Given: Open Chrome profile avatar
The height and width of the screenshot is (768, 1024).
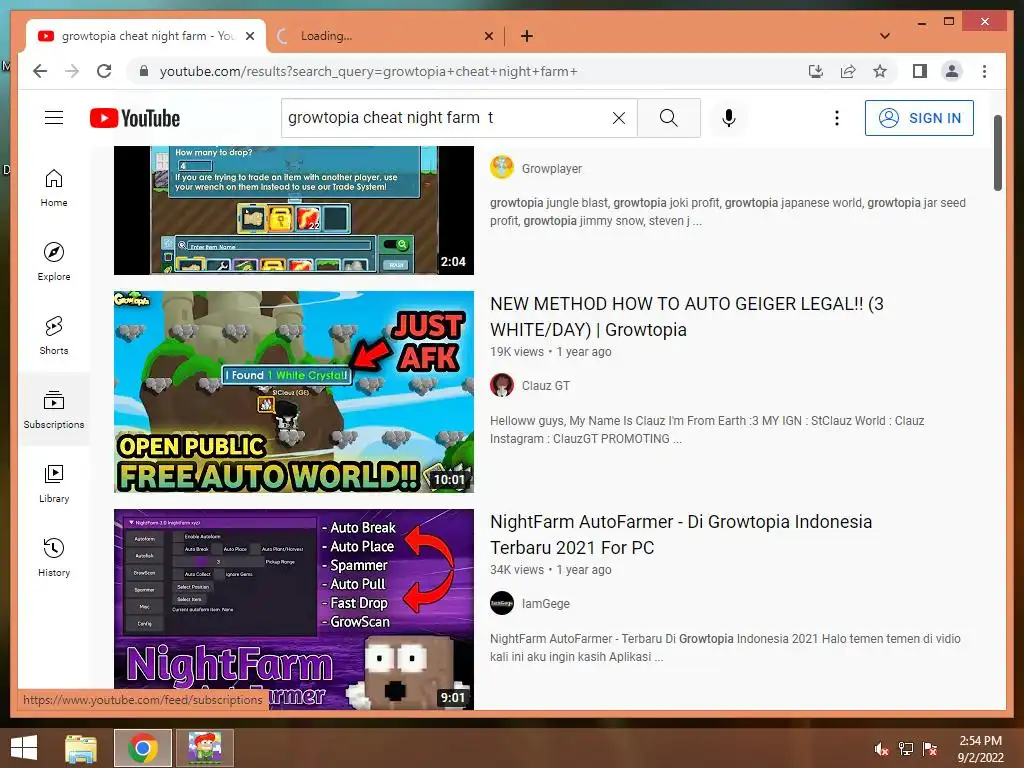Looking at the screenshot, I should point(952,71).
